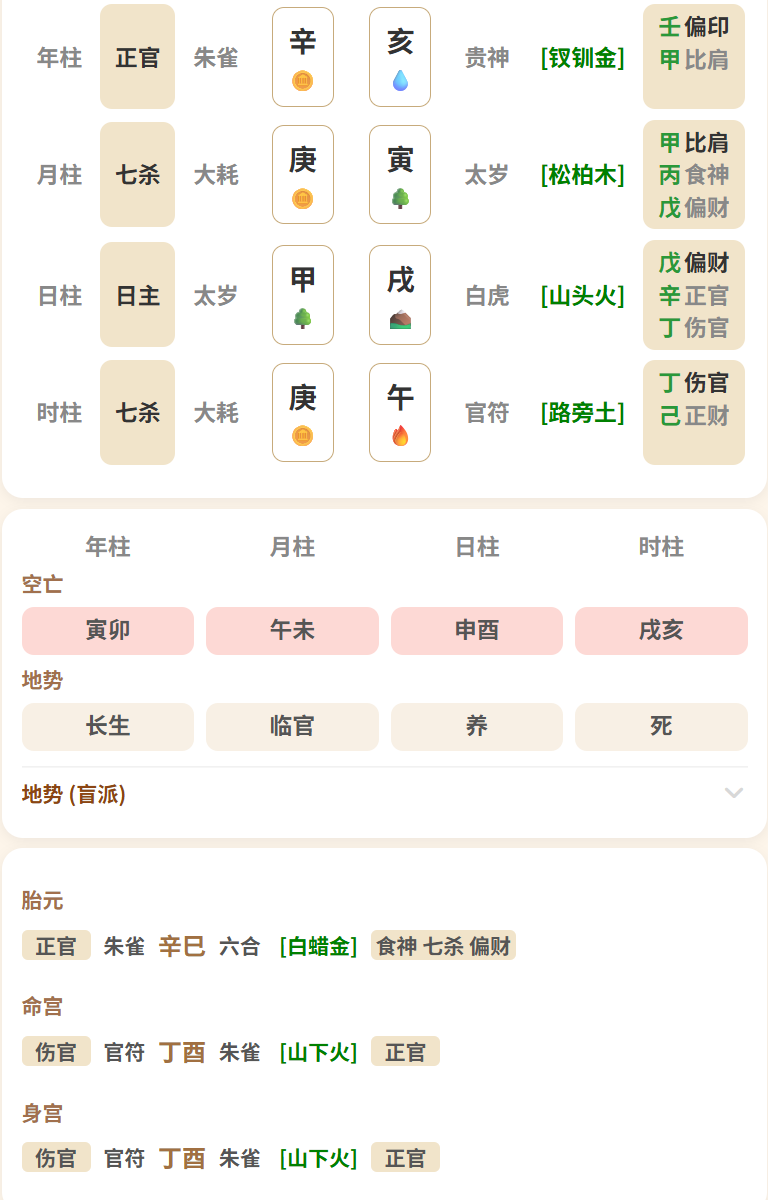Click the 丁酉 pillar under 命宫

(x=182, y=1052)
